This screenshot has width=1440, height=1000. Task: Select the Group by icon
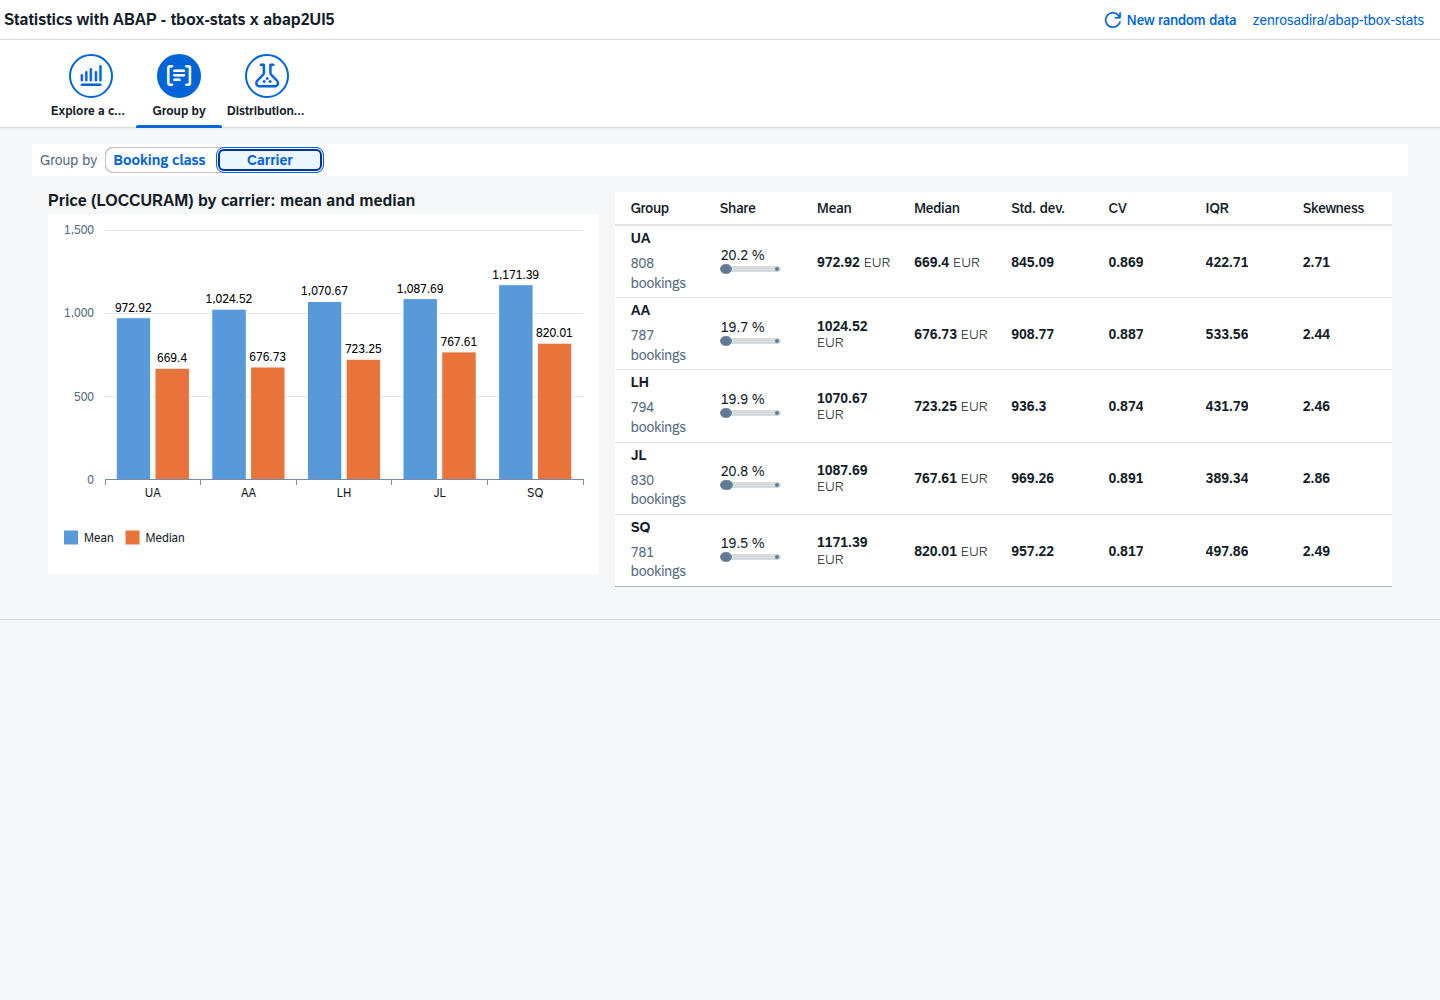pos(179,76)
